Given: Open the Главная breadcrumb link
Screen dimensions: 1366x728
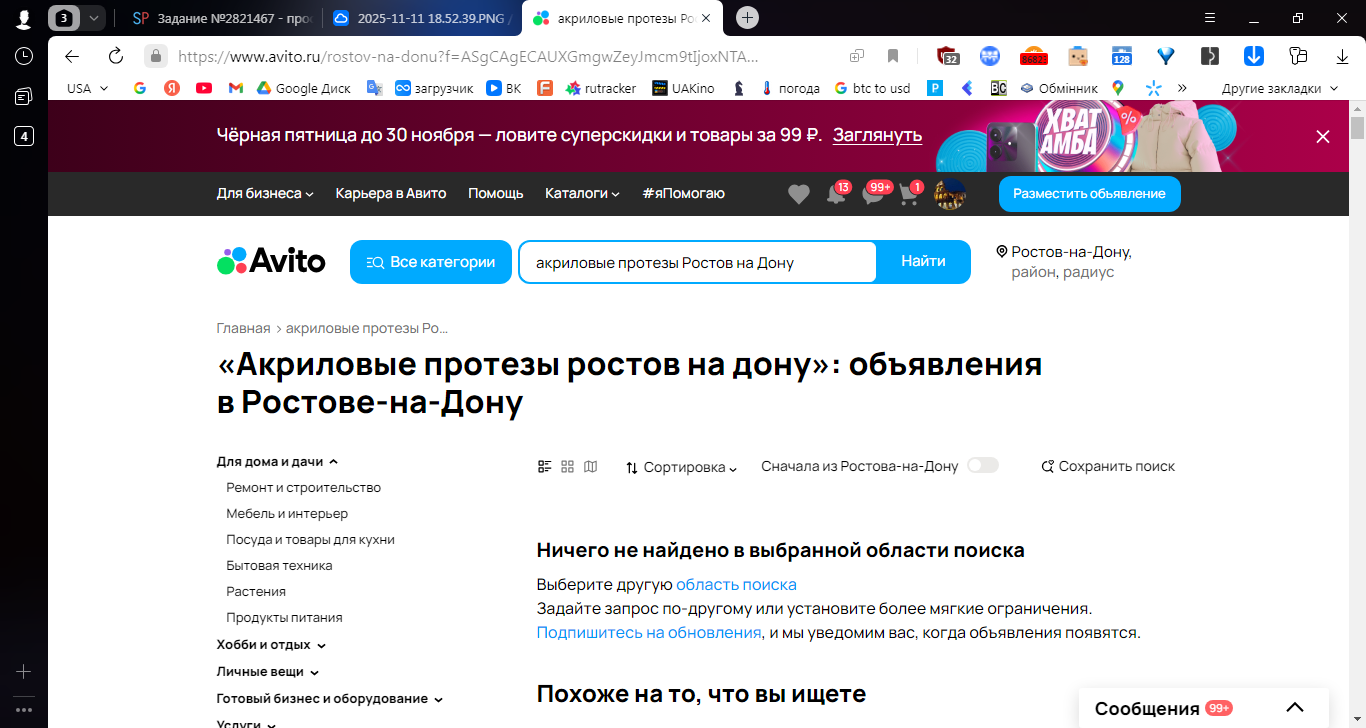Looking at the screenshot, I should (x=243, y=328).
